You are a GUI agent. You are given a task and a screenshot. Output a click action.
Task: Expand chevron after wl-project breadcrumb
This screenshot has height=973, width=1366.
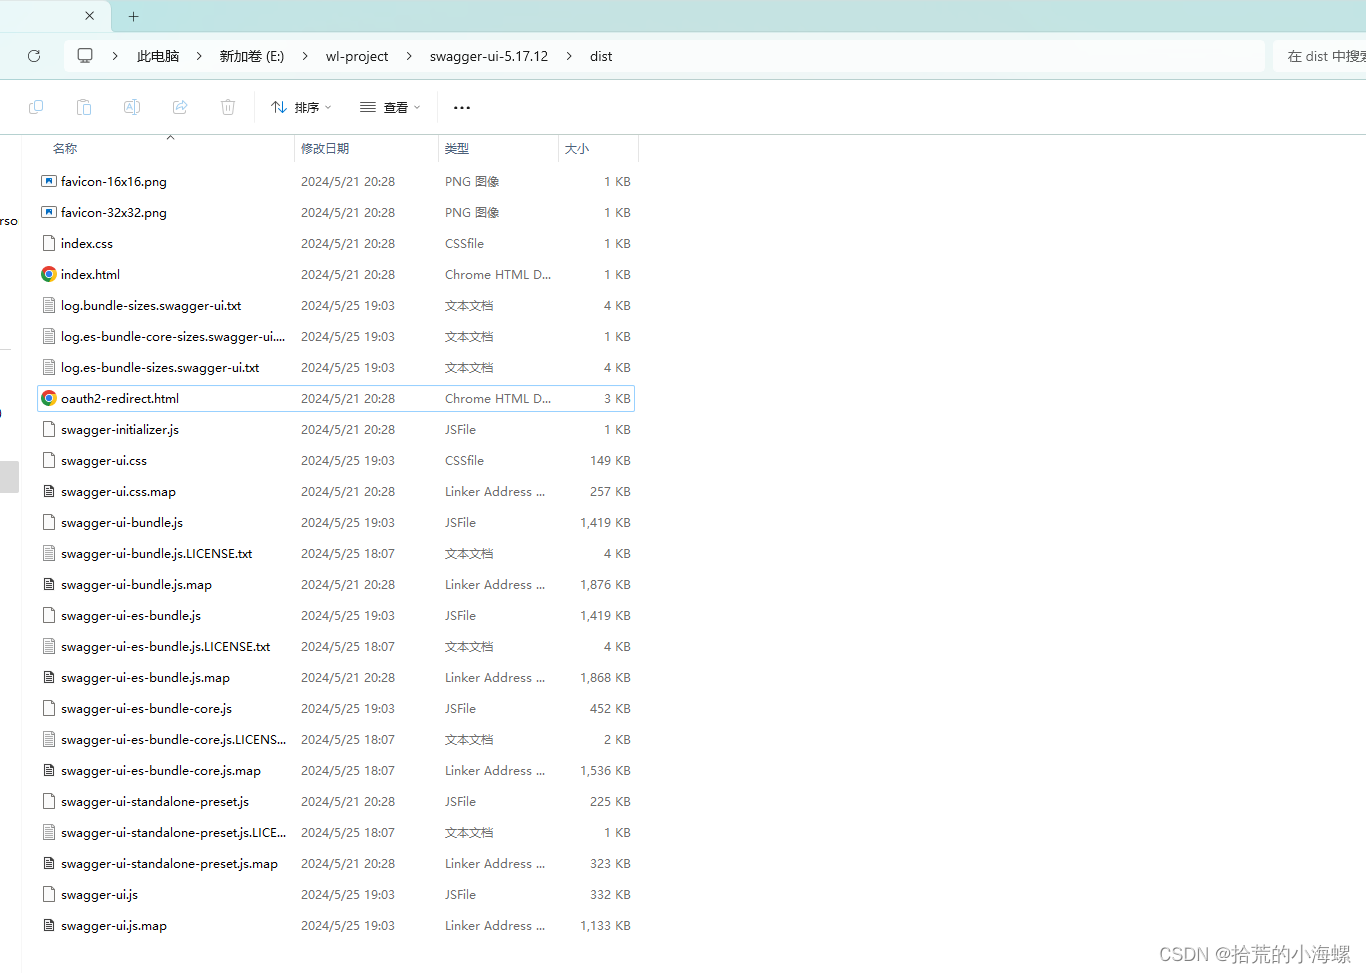coord(409,56)
